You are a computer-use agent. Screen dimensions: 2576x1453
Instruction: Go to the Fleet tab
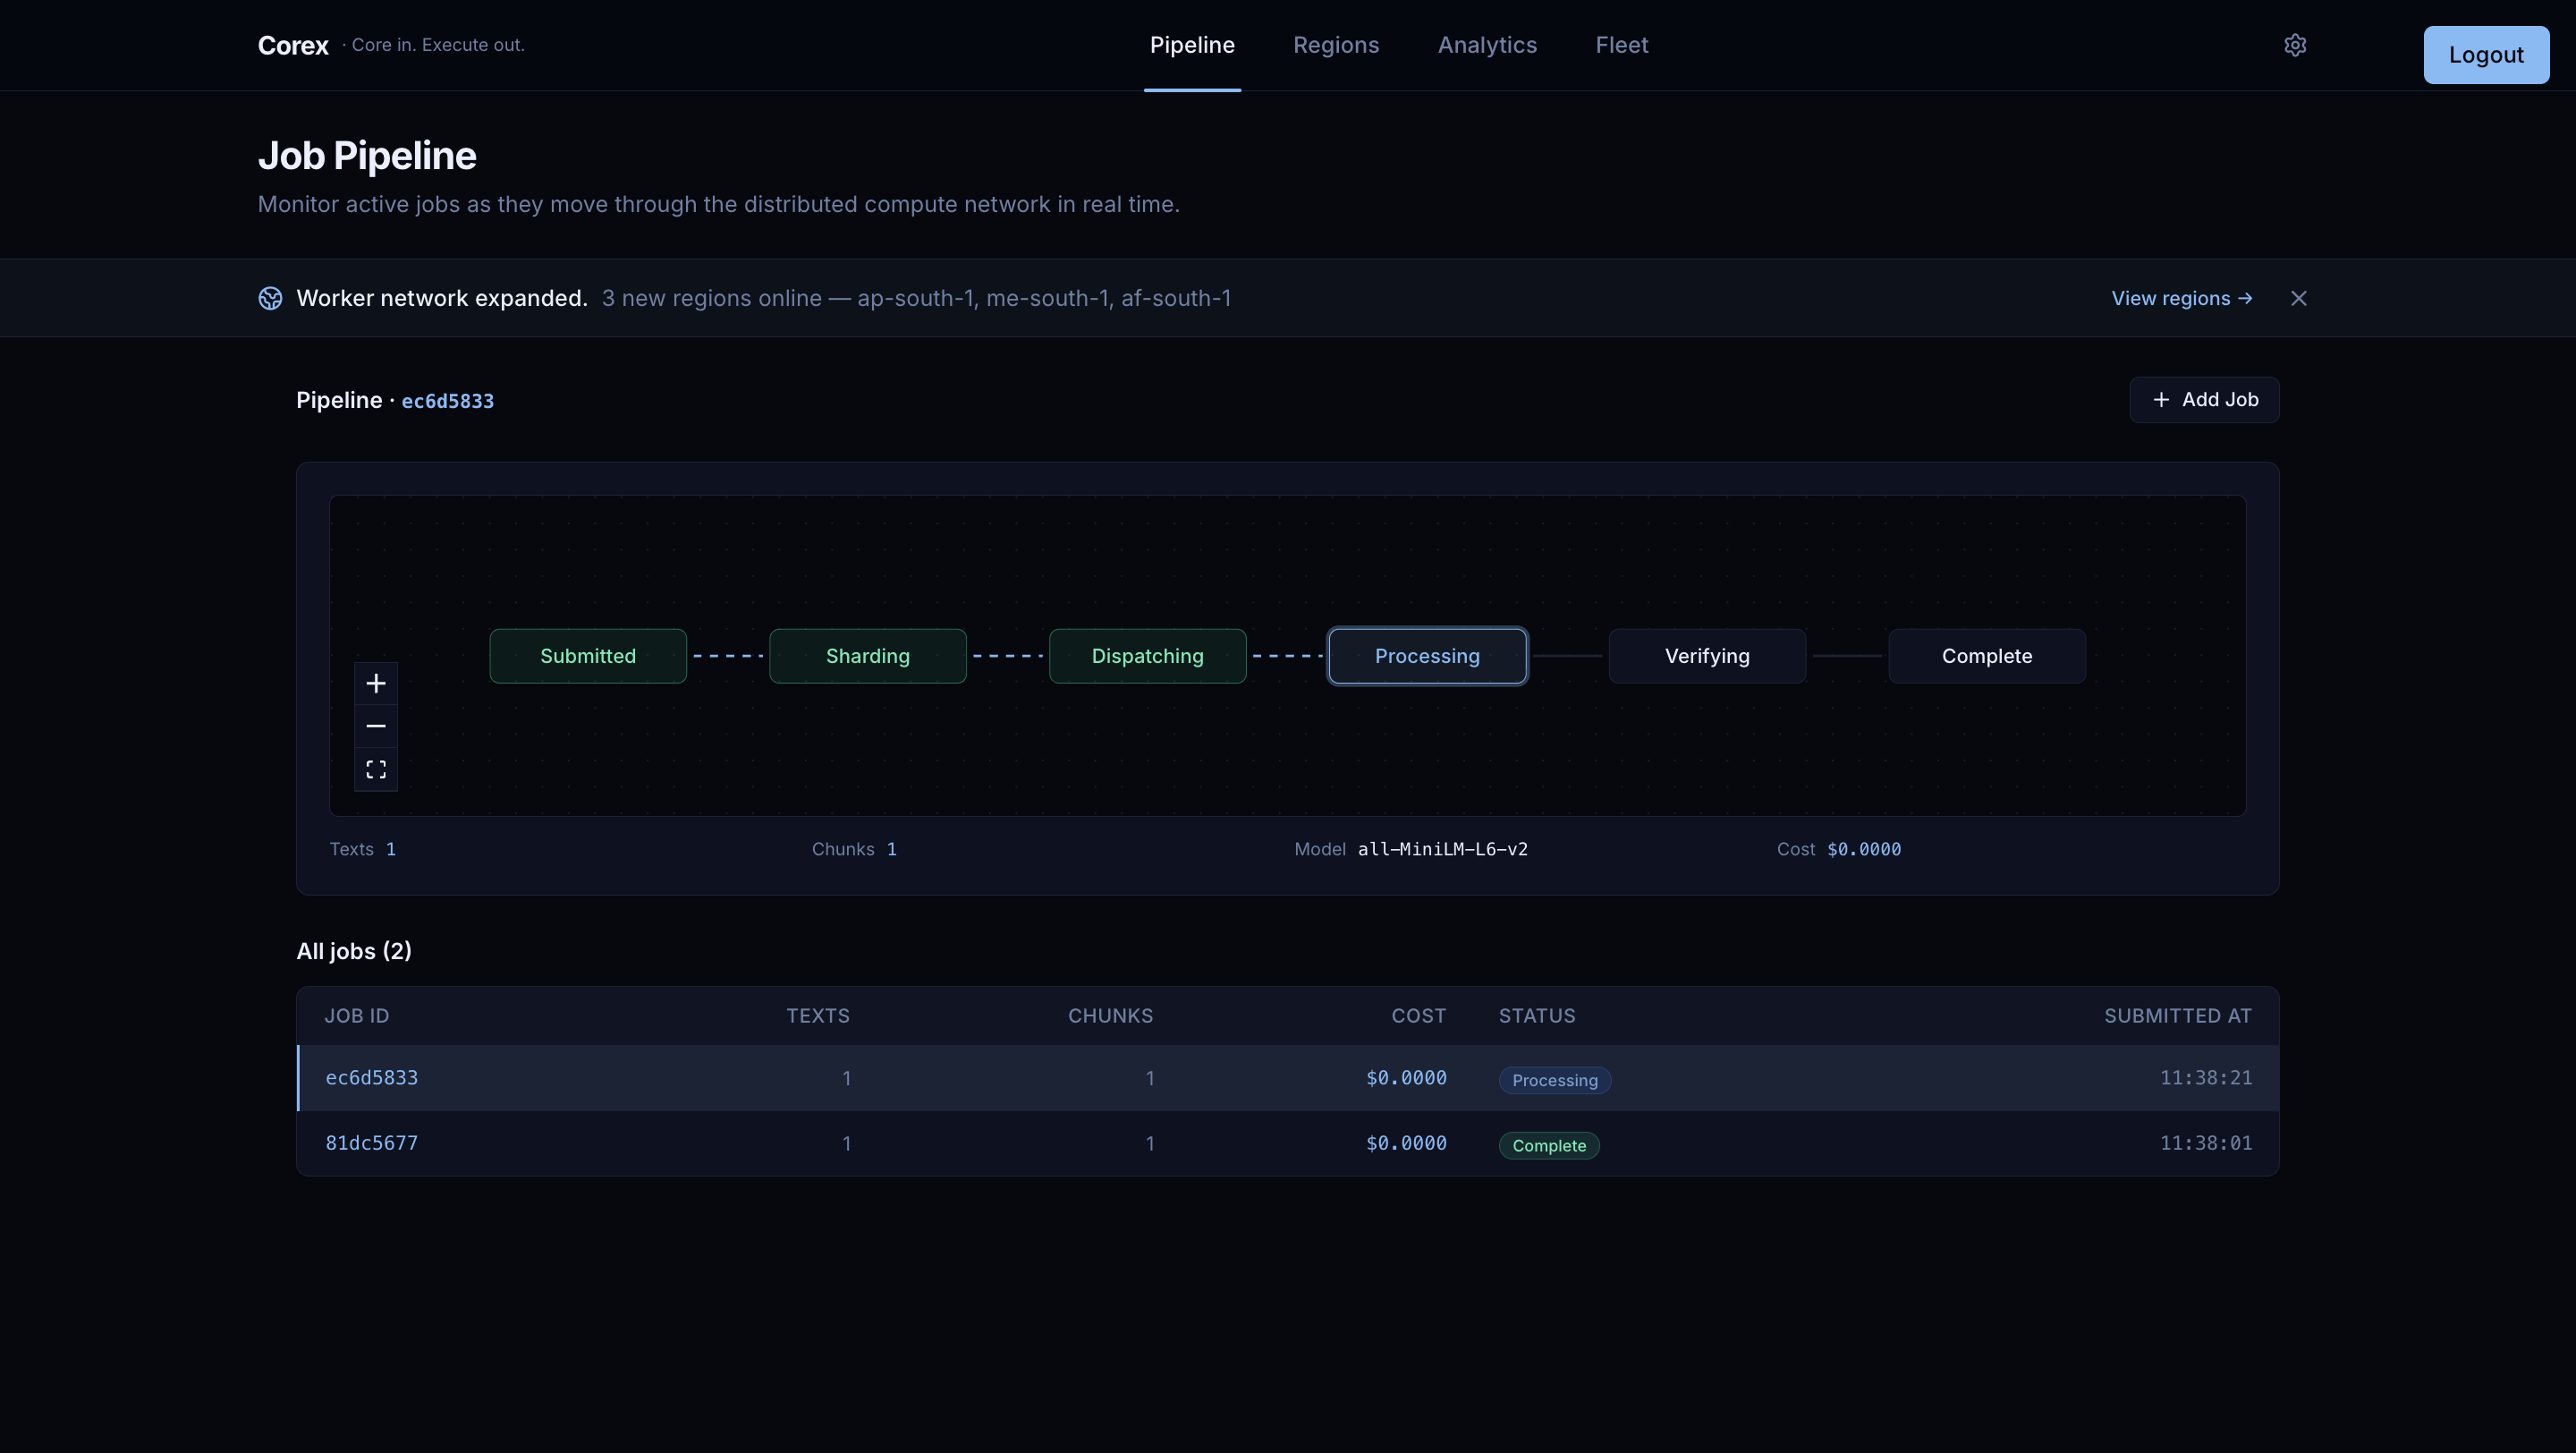coord(1621,45)
